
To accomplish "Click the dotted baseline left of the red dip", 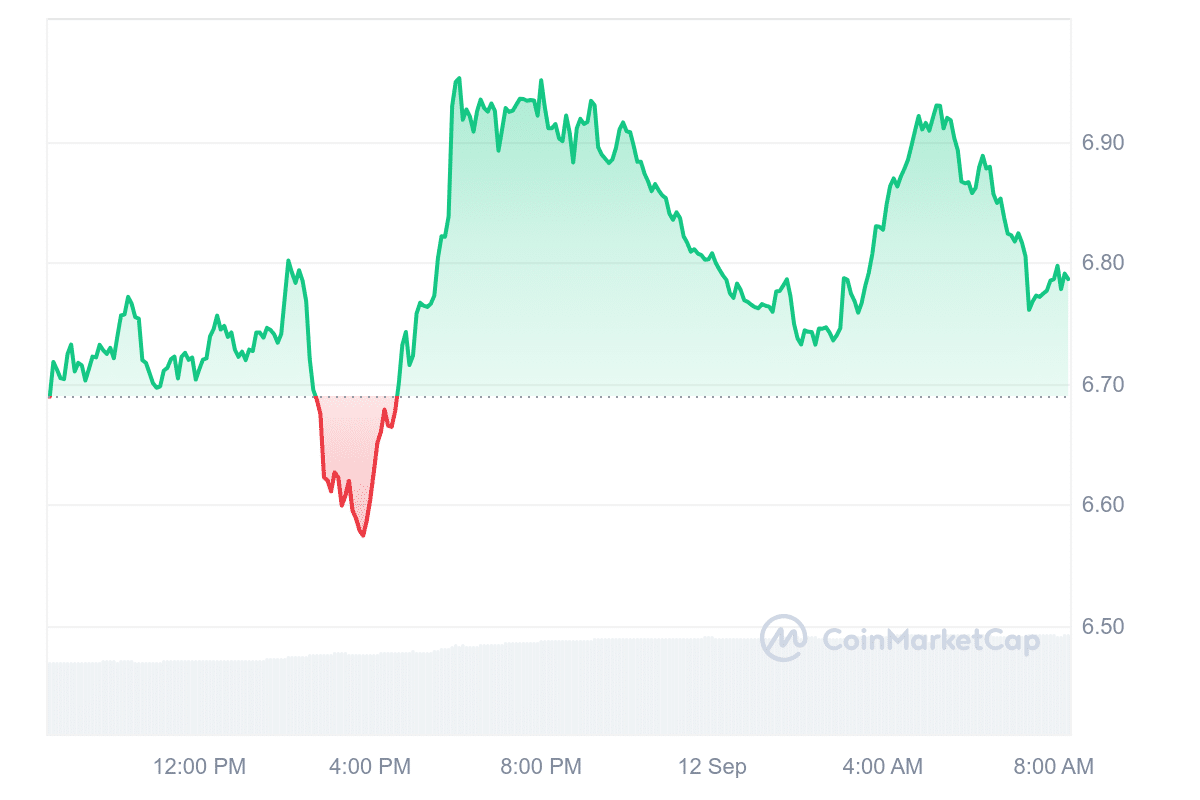I will [x=180, y=397].
